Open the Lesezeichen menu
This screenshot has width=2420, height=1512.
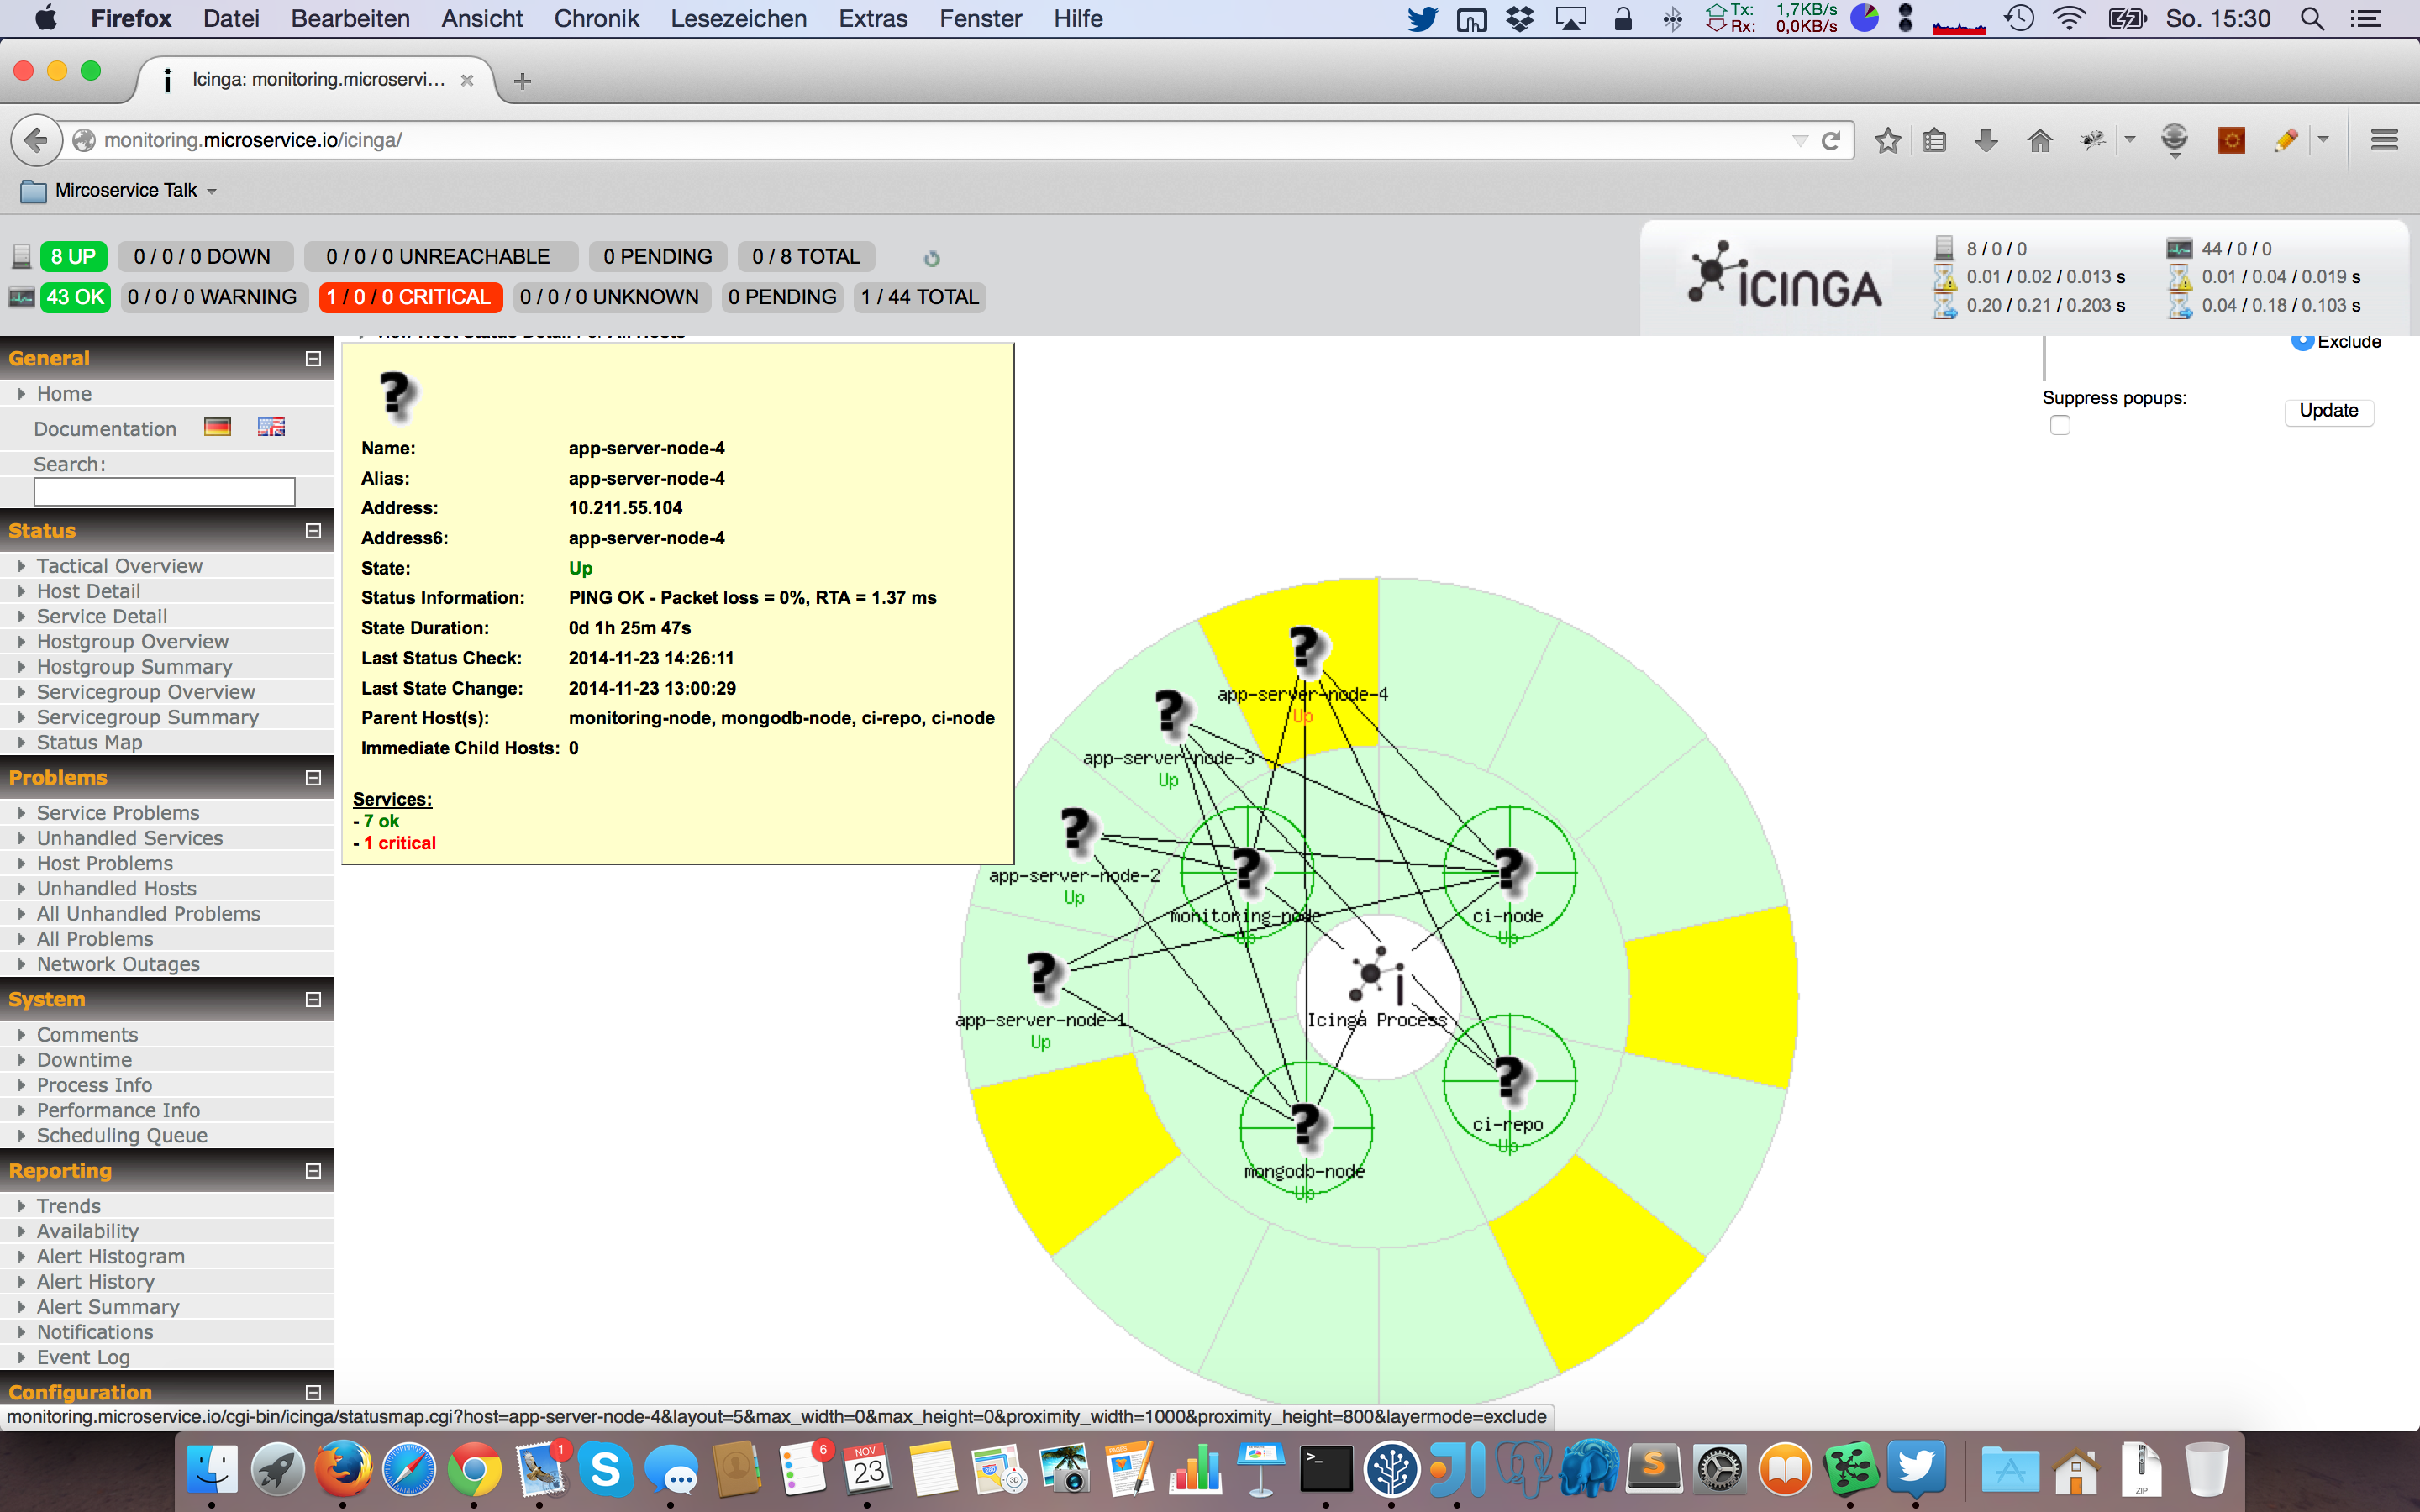point(738,18)
